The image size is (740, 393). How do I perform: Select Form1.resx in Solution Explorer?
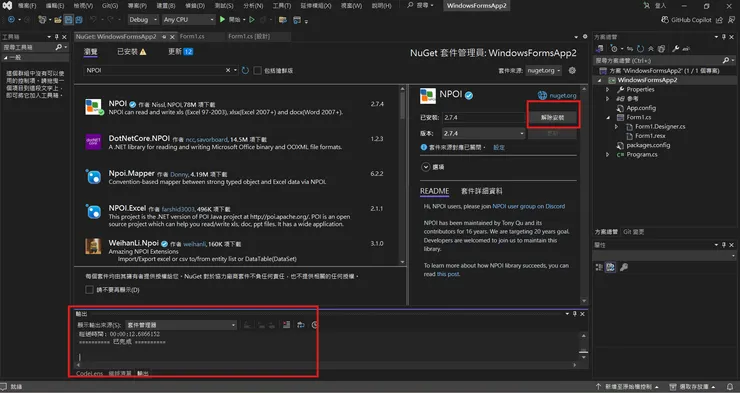(x=650, y=136)
